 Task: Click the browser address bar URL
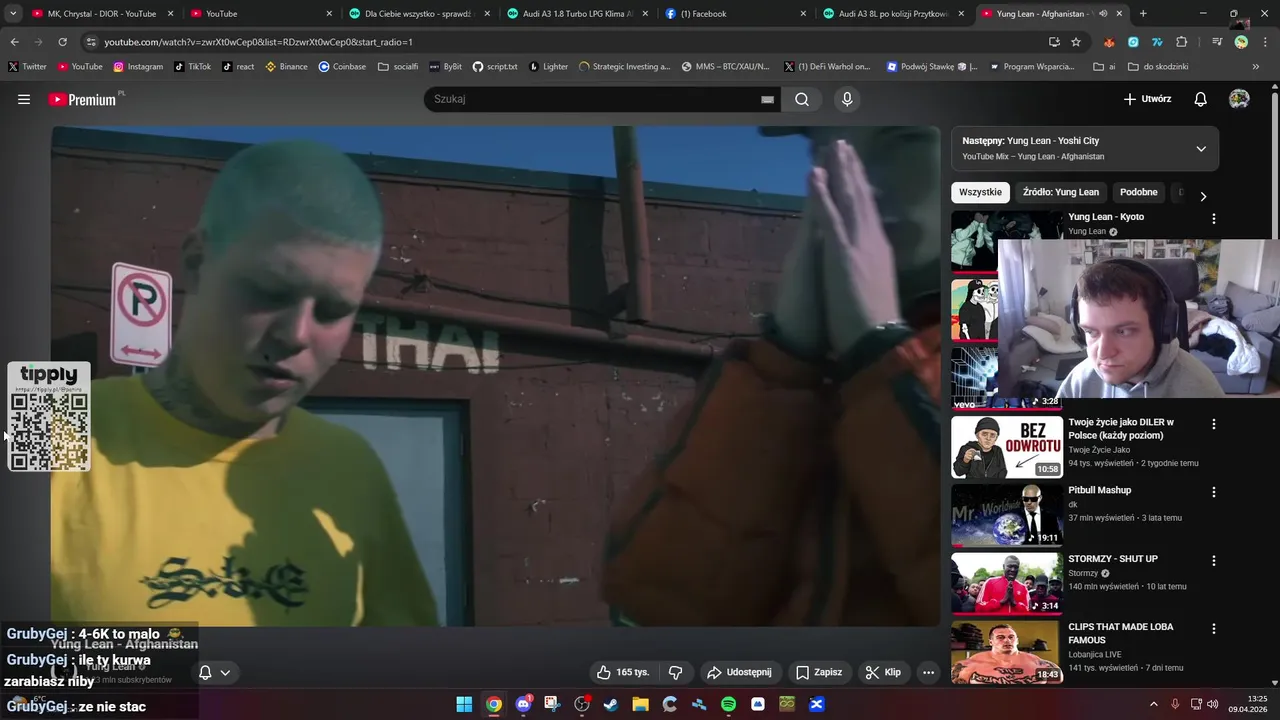258,42
